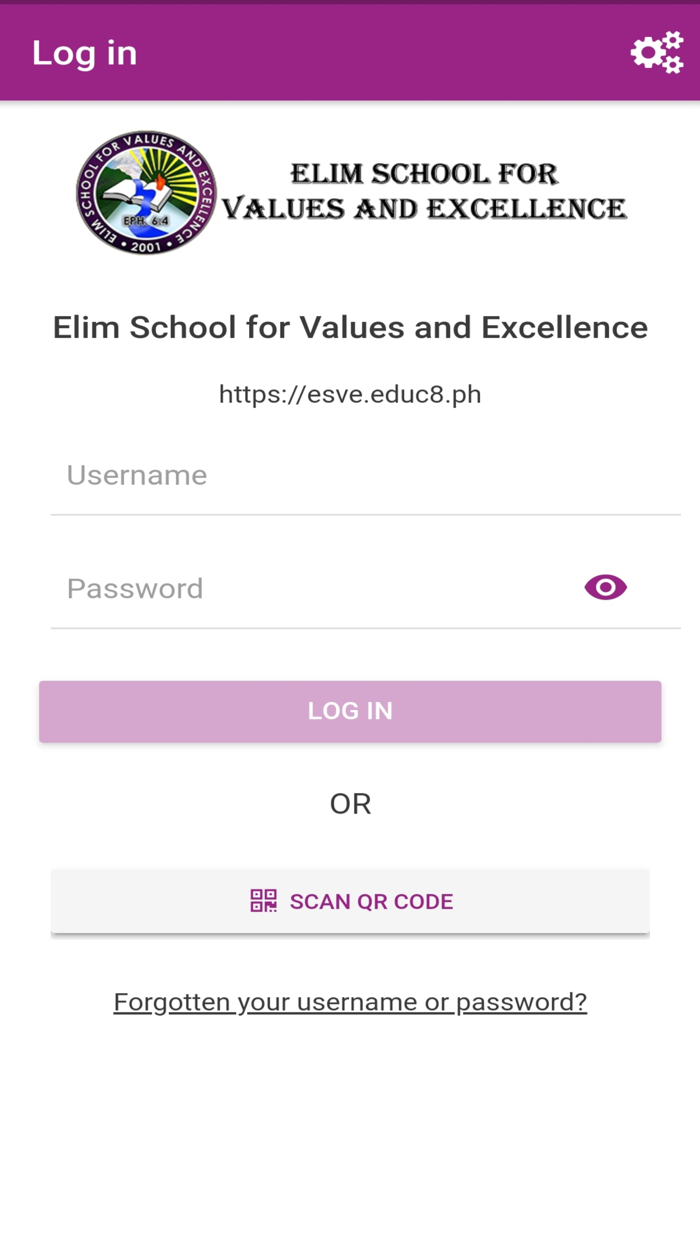Viewport: 700px width, 1244px height.
Task: Click the https://esve.educ8.ph address
Action: [350, 393]
